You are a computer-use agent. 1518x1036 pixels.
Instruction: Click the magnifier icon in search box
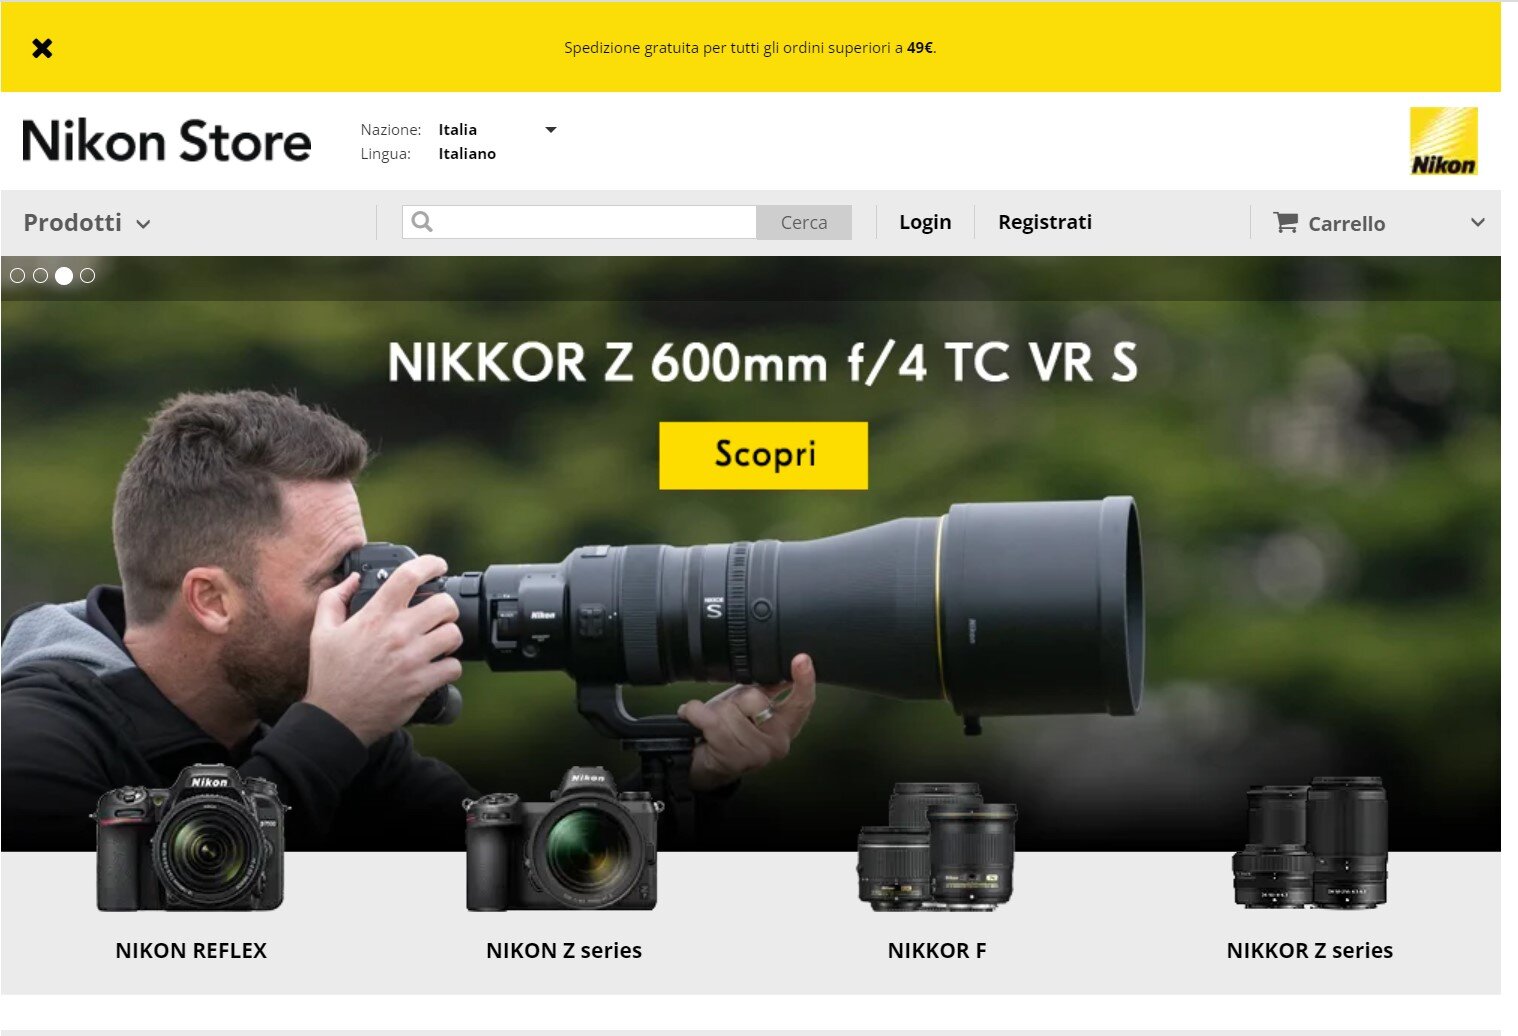coord(422,222)
